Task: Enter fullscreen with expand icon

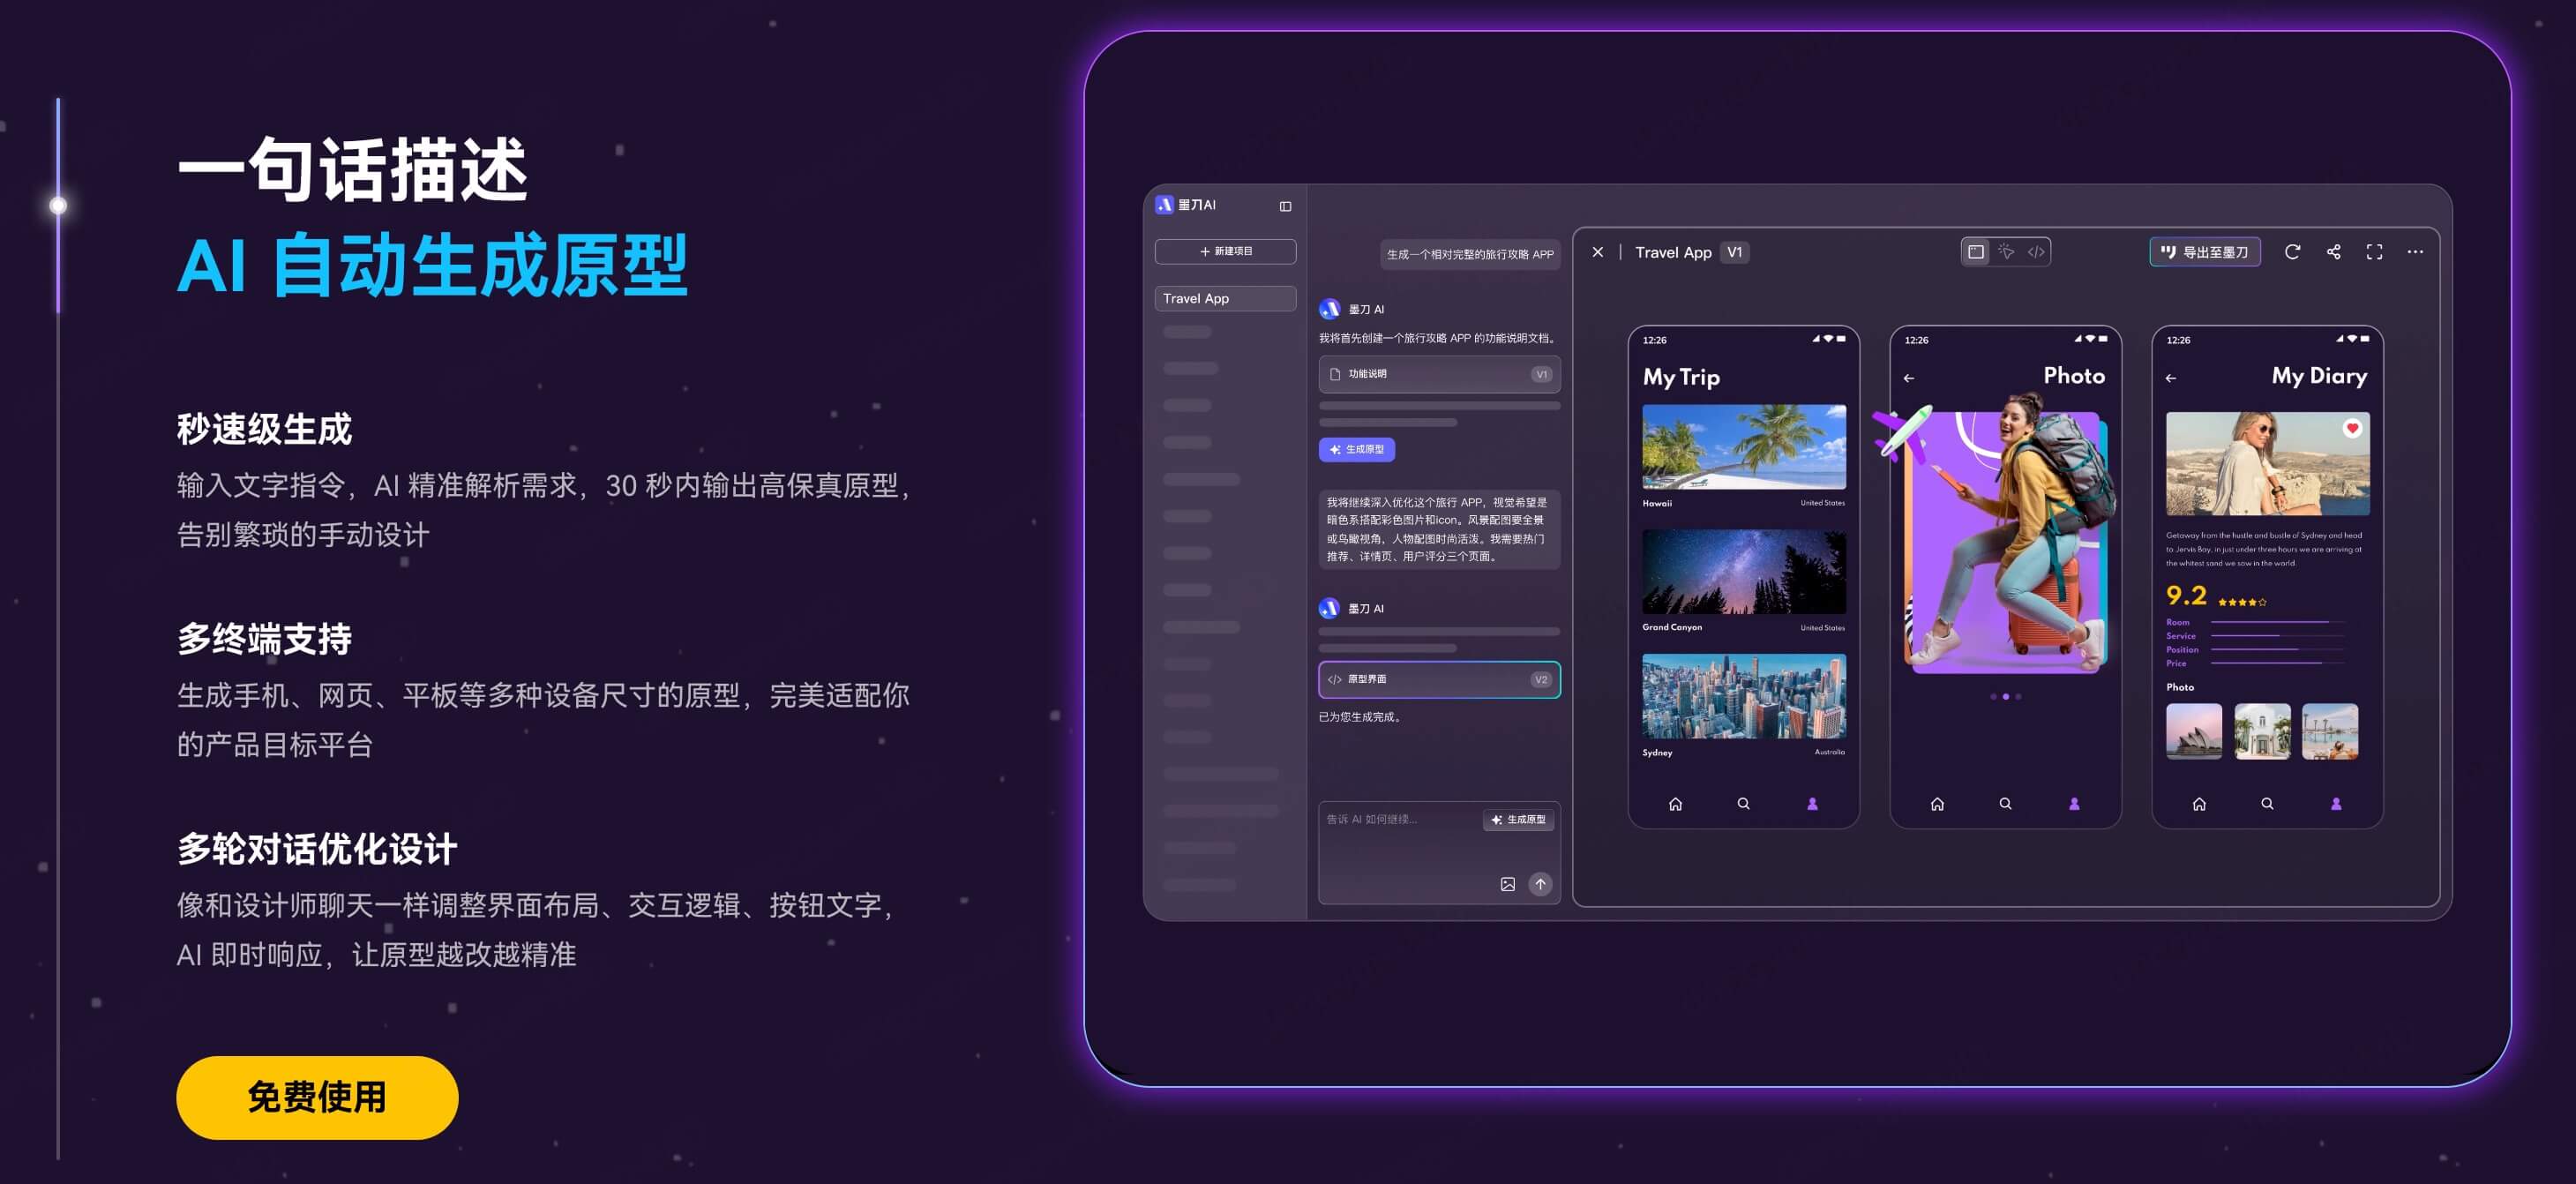Action: tap(2374, 252)
